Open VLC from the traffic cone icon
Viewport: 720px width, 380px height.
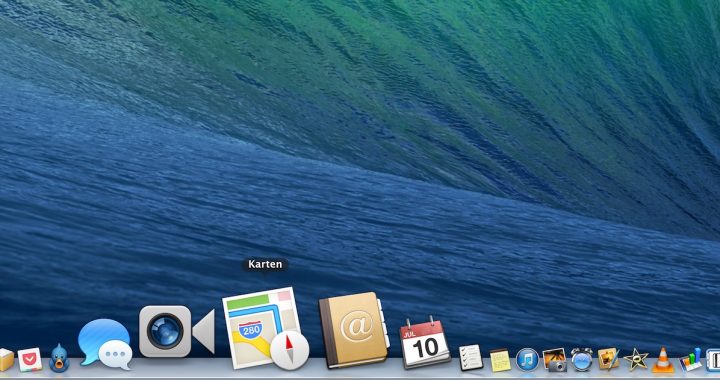pos(663,360)
